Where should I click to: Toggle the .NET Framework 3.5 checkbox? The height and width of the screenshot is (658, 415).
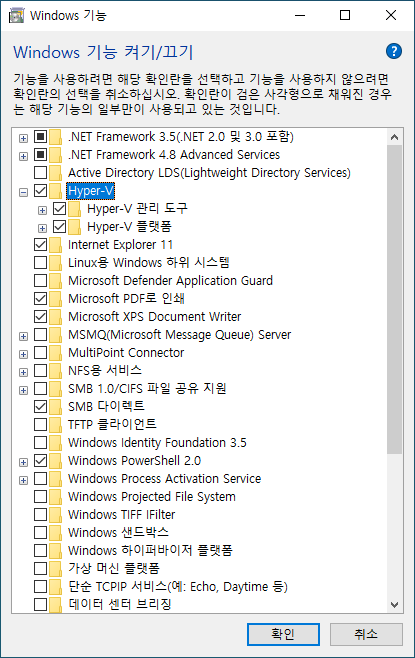coord(40,137)
